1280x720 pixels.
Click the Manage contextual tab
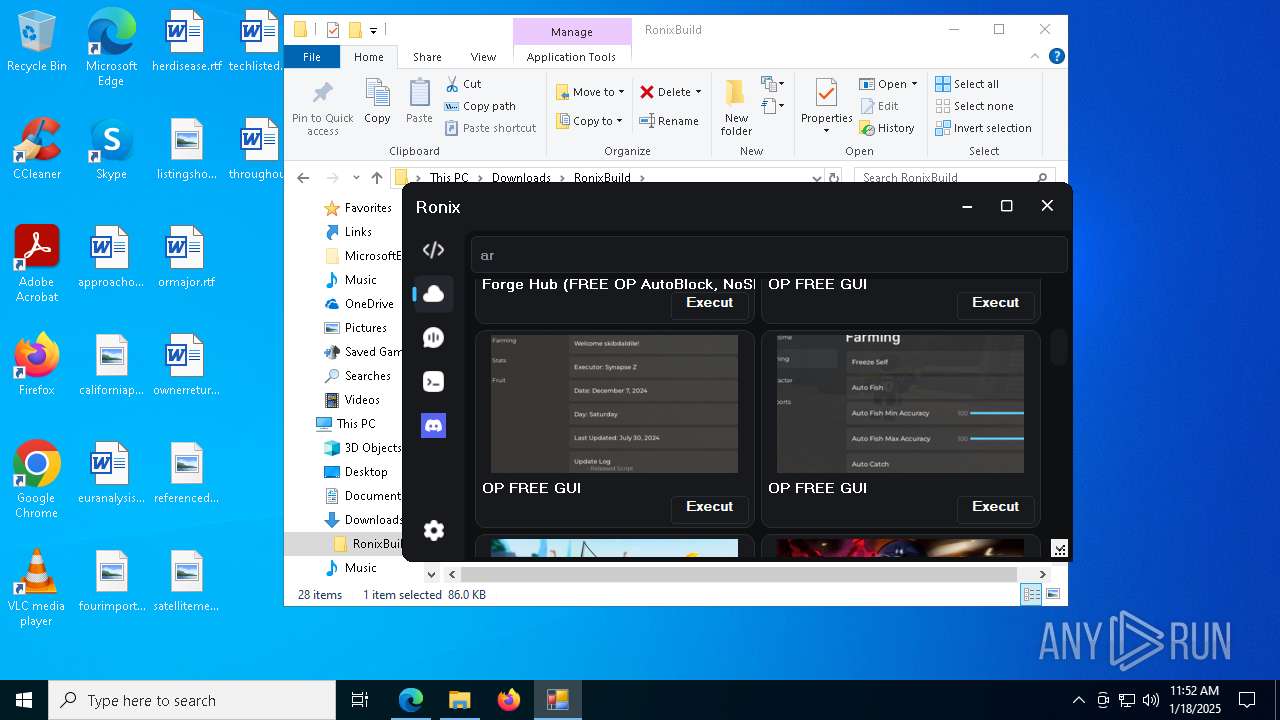[x=572, y=32]
